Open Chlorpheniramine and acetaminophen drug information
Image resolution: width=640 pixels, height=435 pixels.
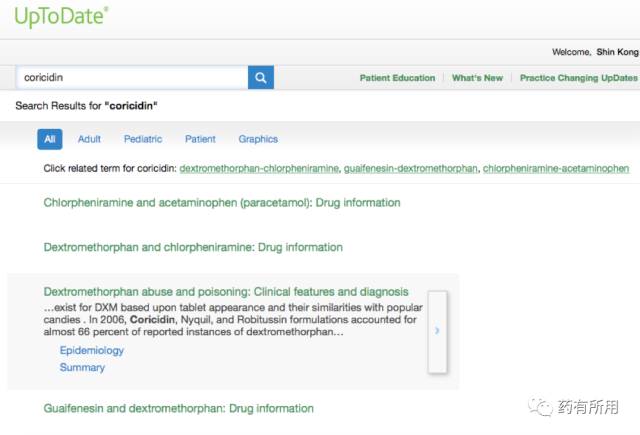click(x=222, y=203)
